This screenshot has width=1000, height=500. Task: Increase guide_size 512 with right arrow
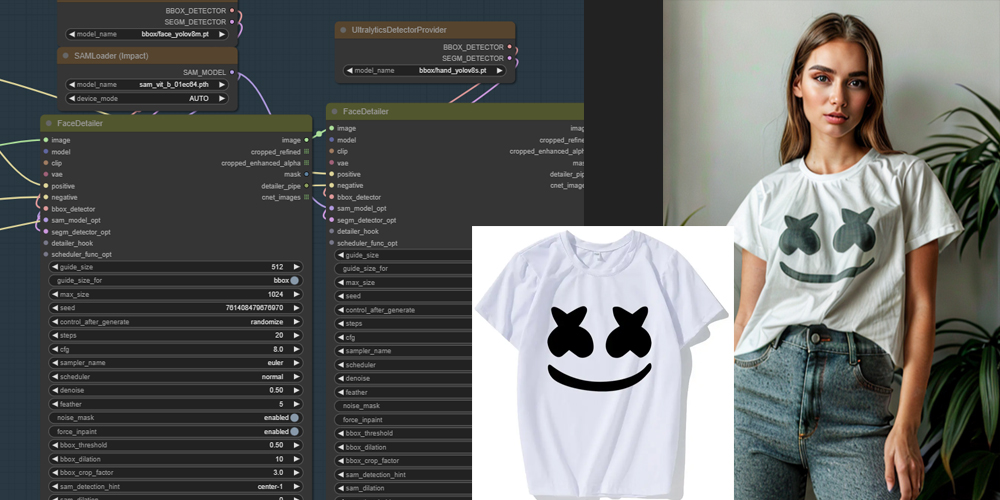tap(296, 267)
